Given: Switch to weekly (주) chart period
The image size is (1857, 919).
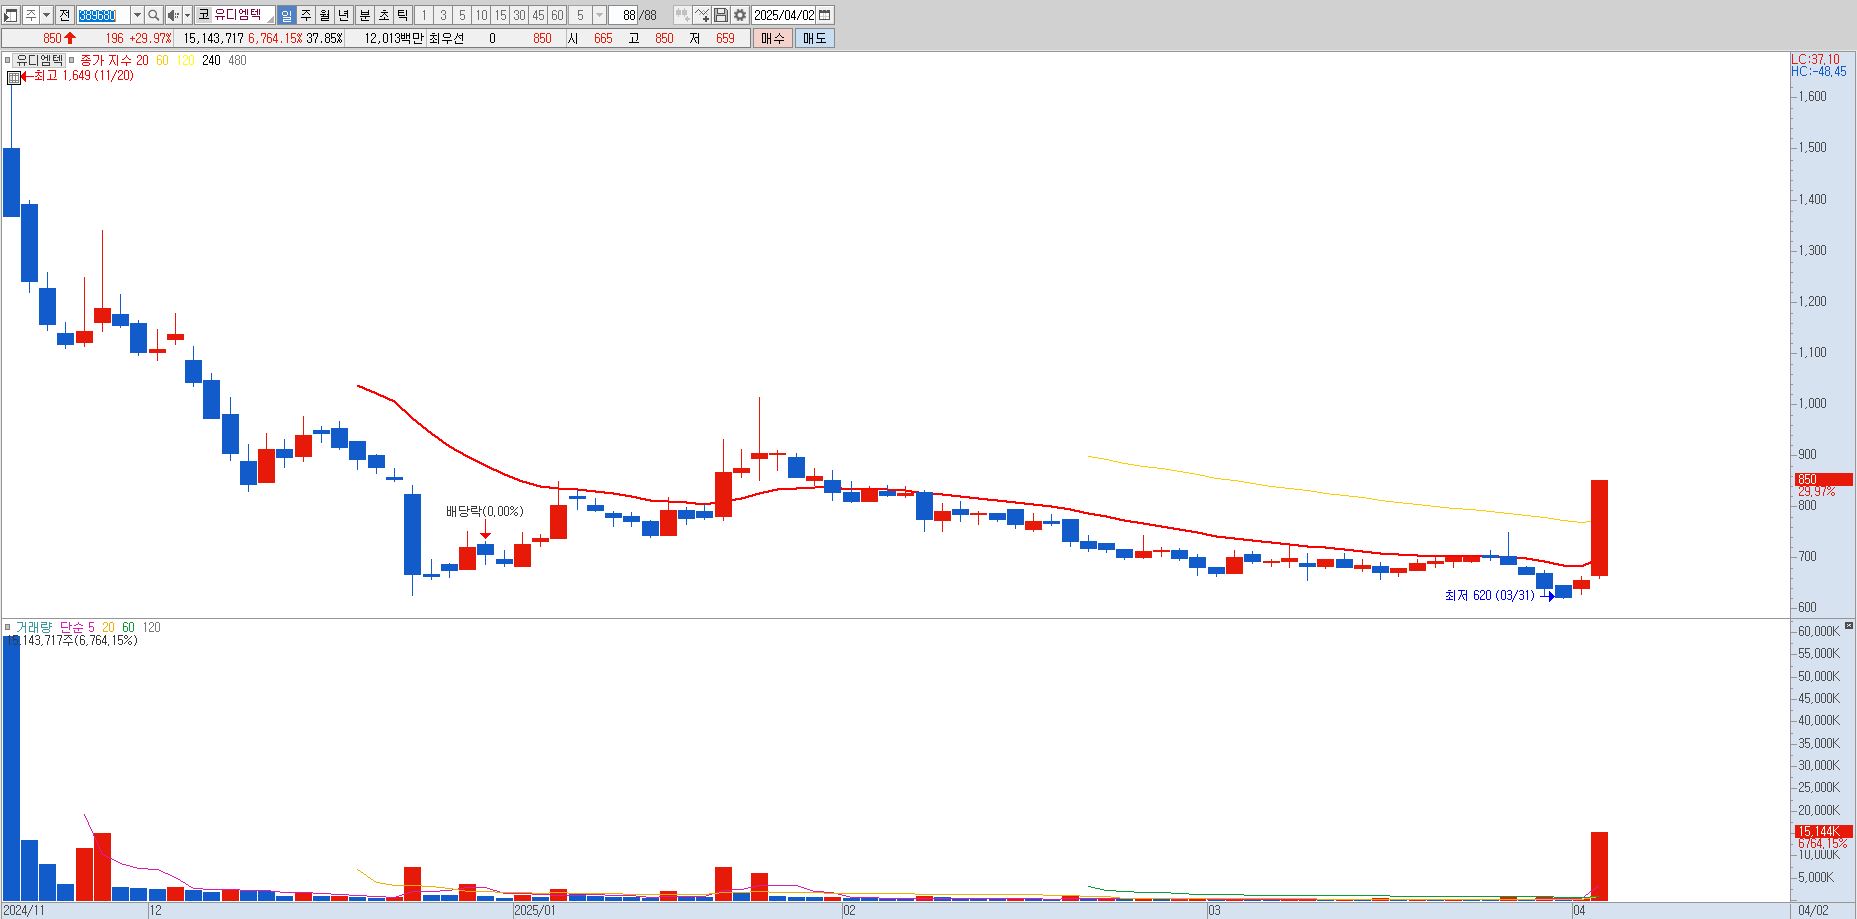Looking at the screenshot, I should 306,15.
